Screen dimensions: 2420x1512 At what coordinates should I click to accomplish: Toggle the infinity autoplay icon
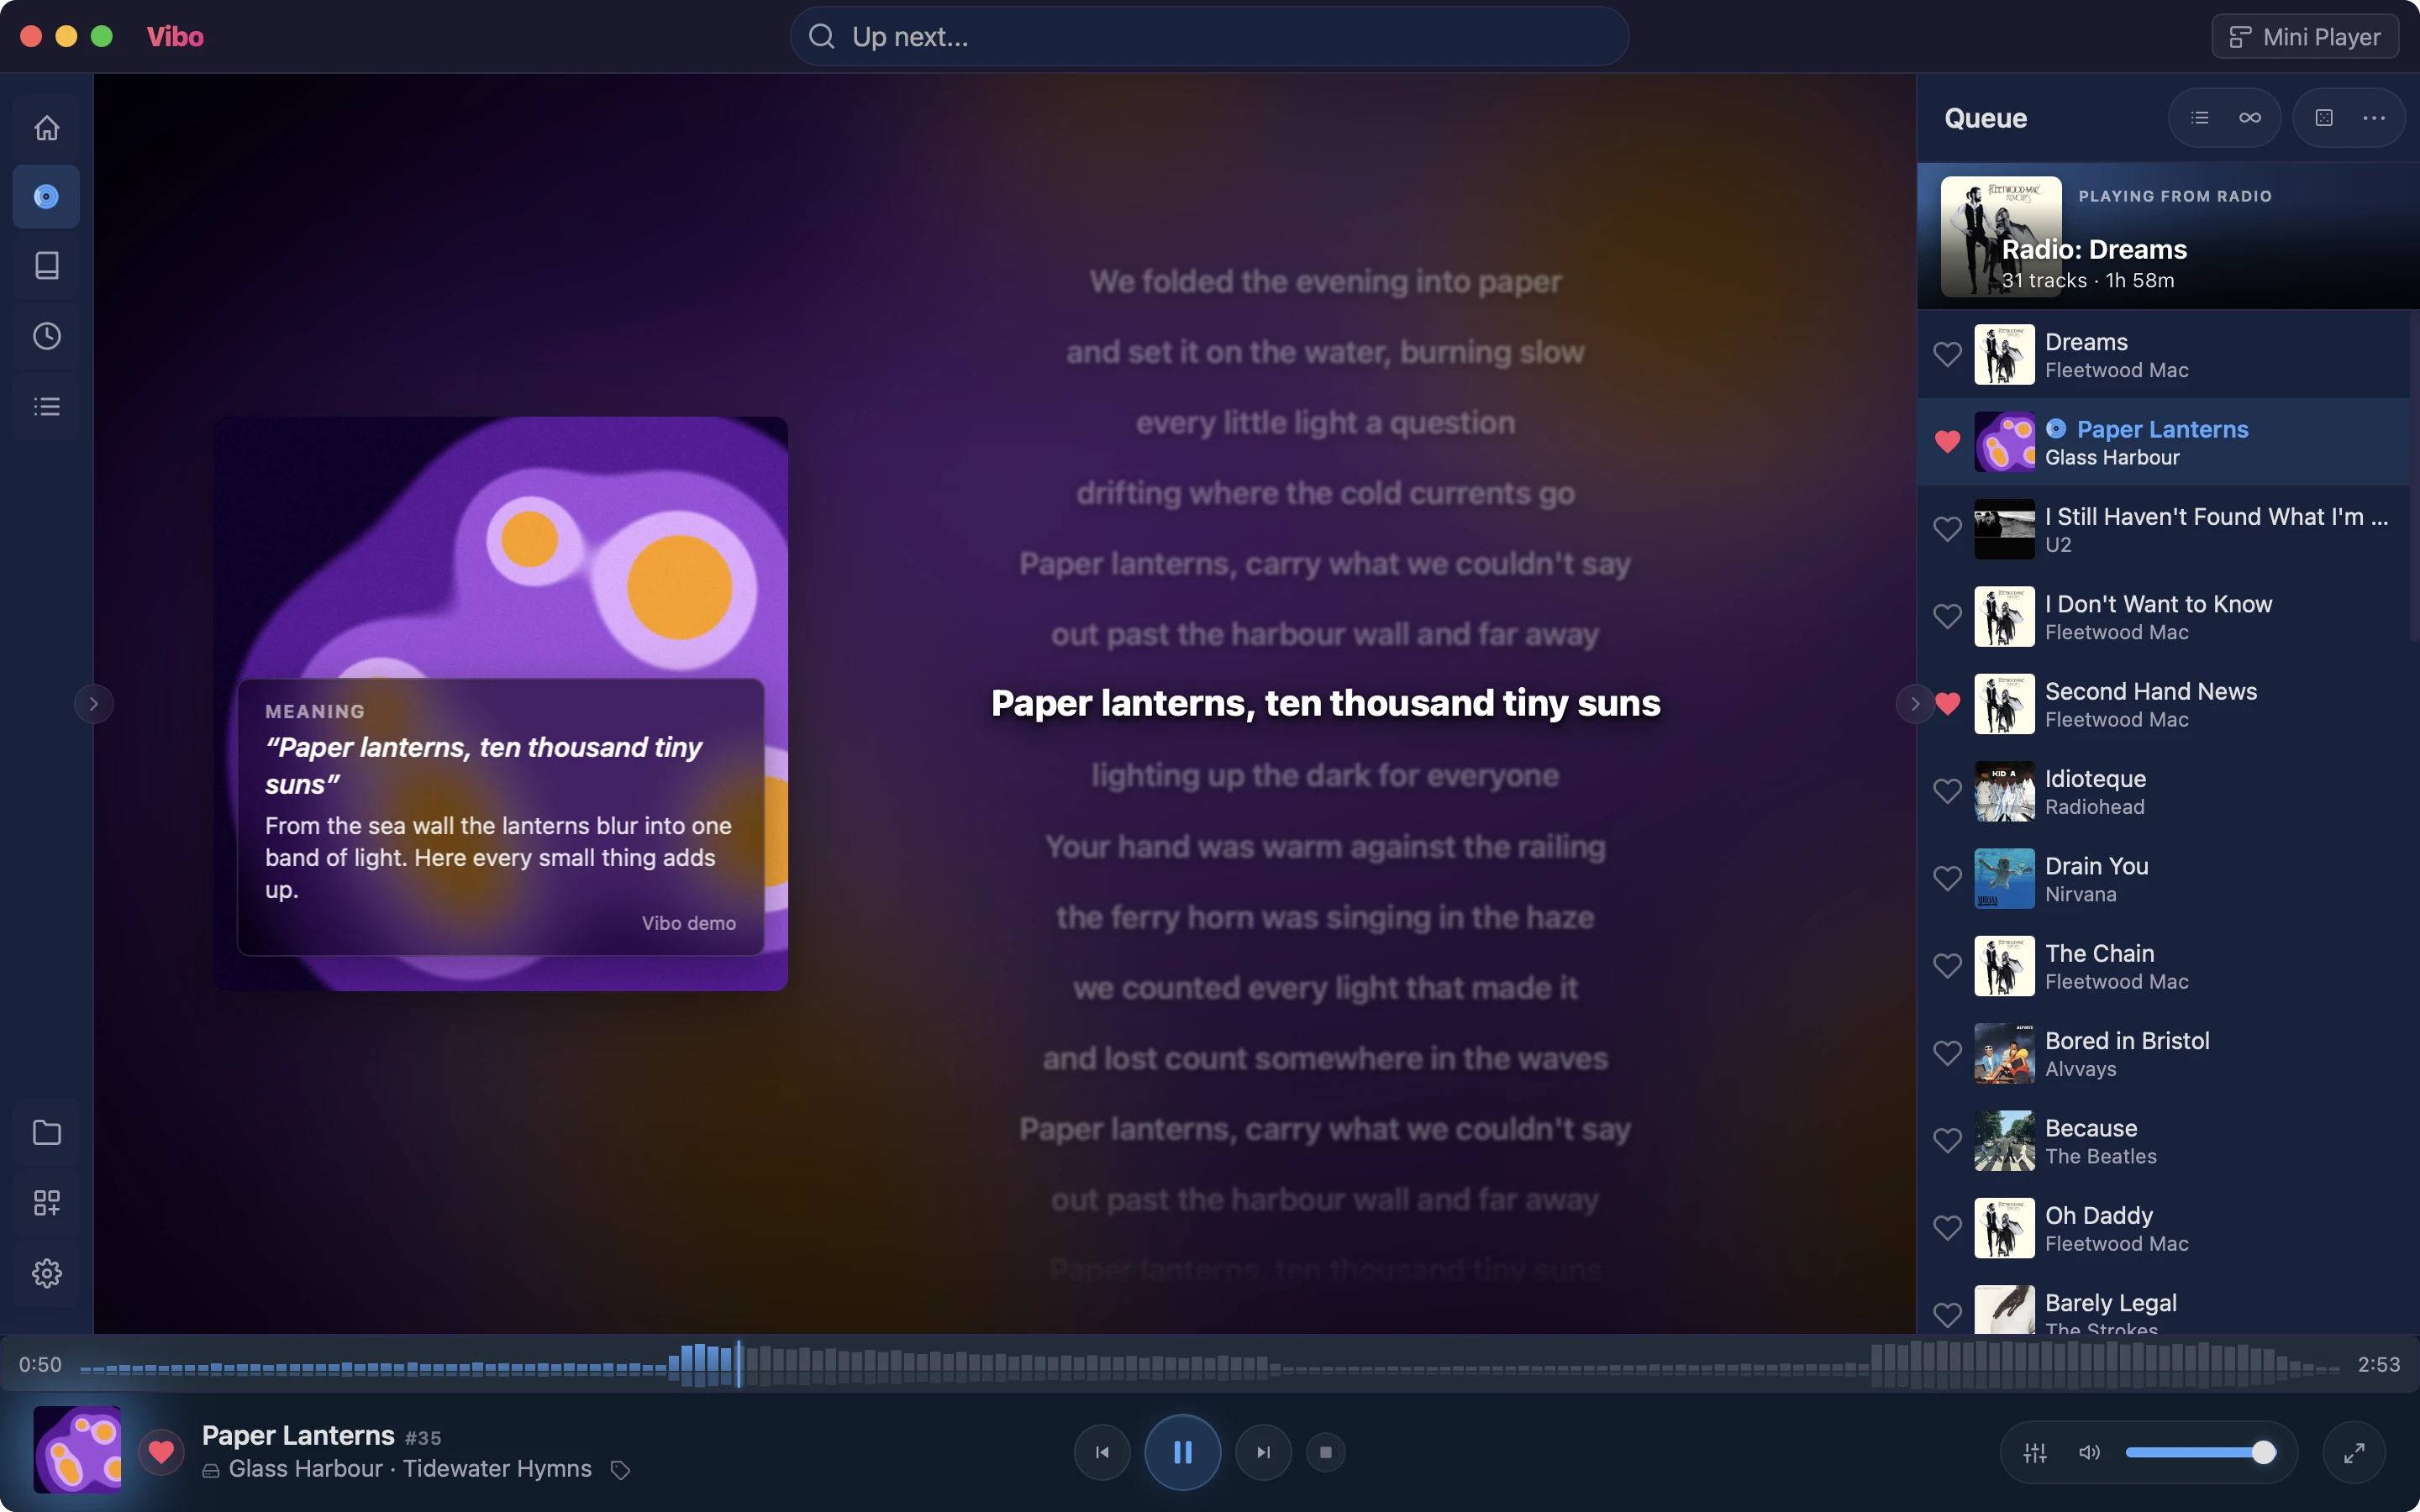(x=2250, y=118)
